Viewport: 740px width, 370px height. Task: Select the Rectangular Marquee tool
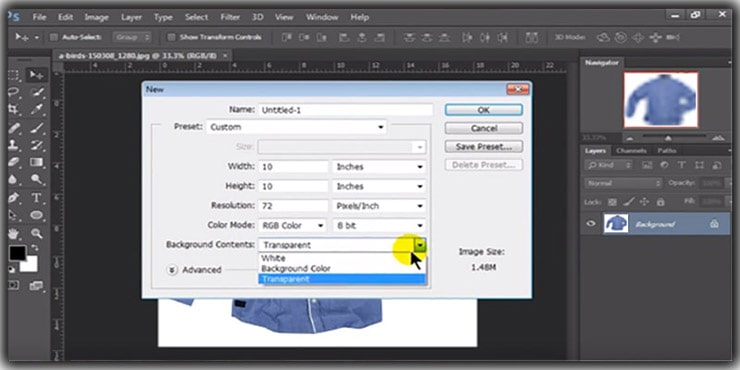coord(13,75)
